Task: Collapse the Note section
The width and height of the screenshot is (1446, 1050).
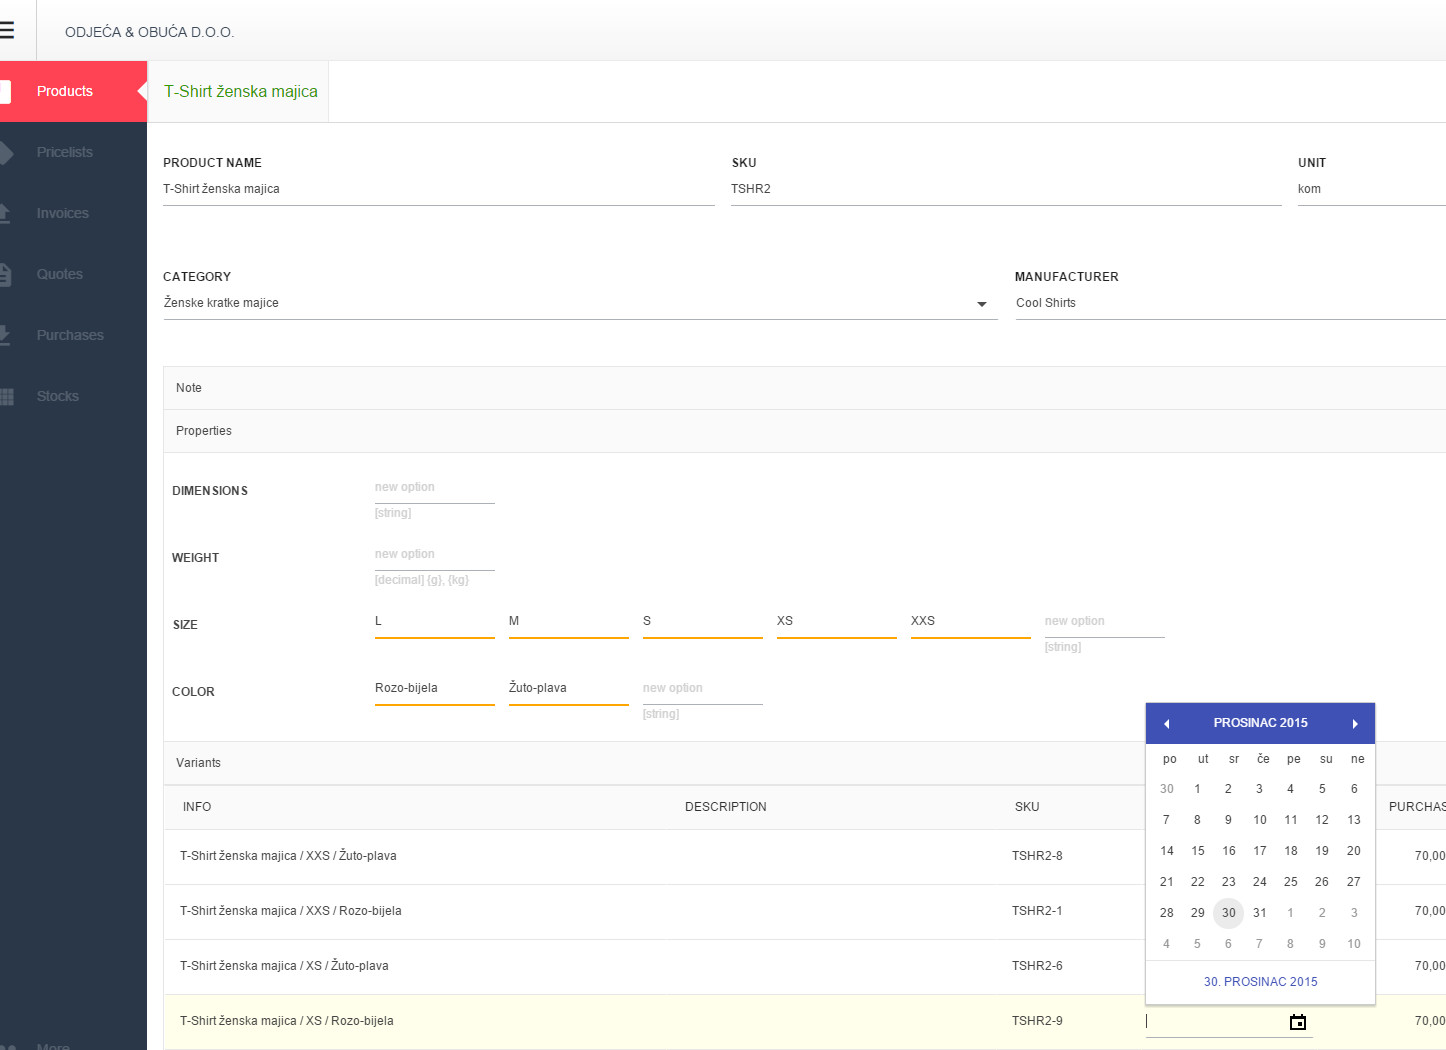Action: click(804, 388)
